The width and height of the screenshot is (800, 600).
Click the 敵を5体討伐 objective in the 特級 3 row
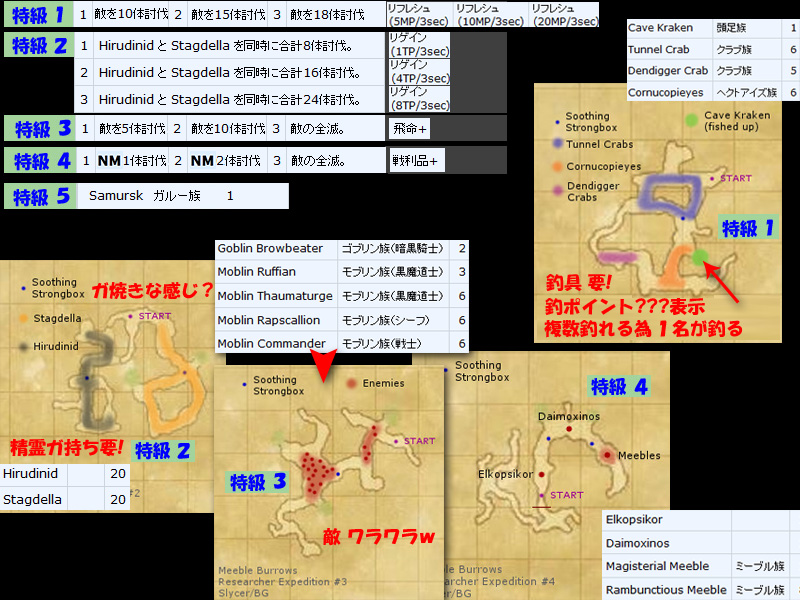[x=131, y=129]
